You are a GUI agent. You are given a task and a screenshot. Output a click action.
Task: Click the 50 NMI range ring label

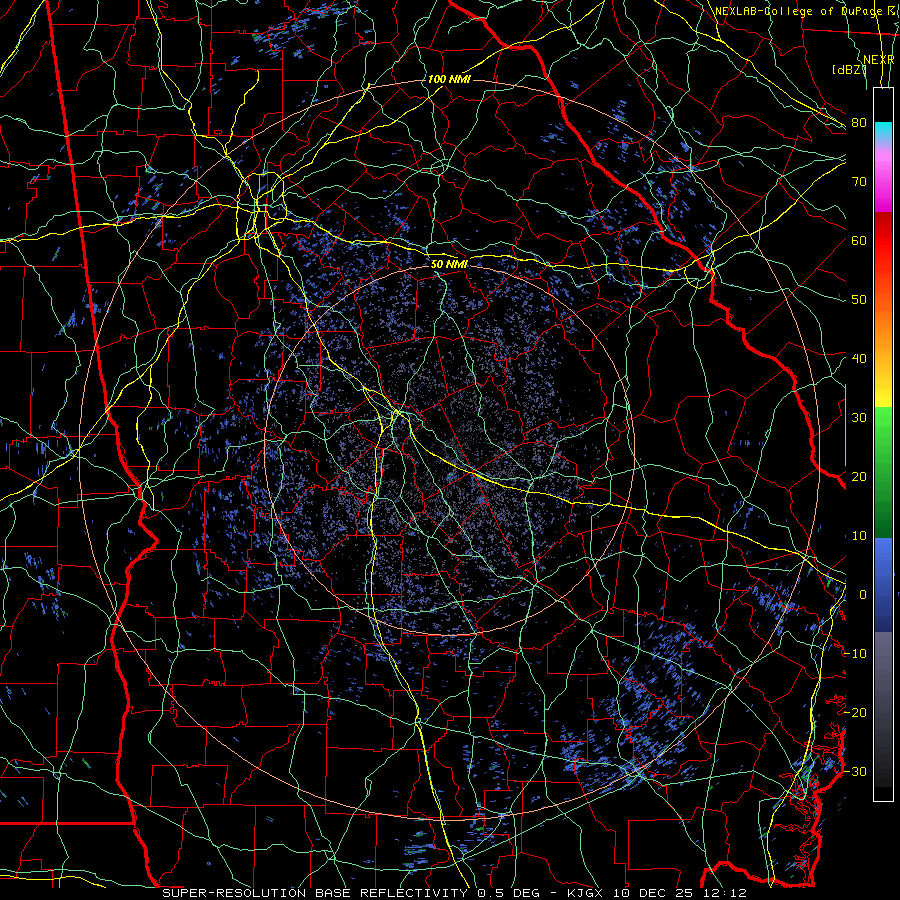(x=449, y=264)
